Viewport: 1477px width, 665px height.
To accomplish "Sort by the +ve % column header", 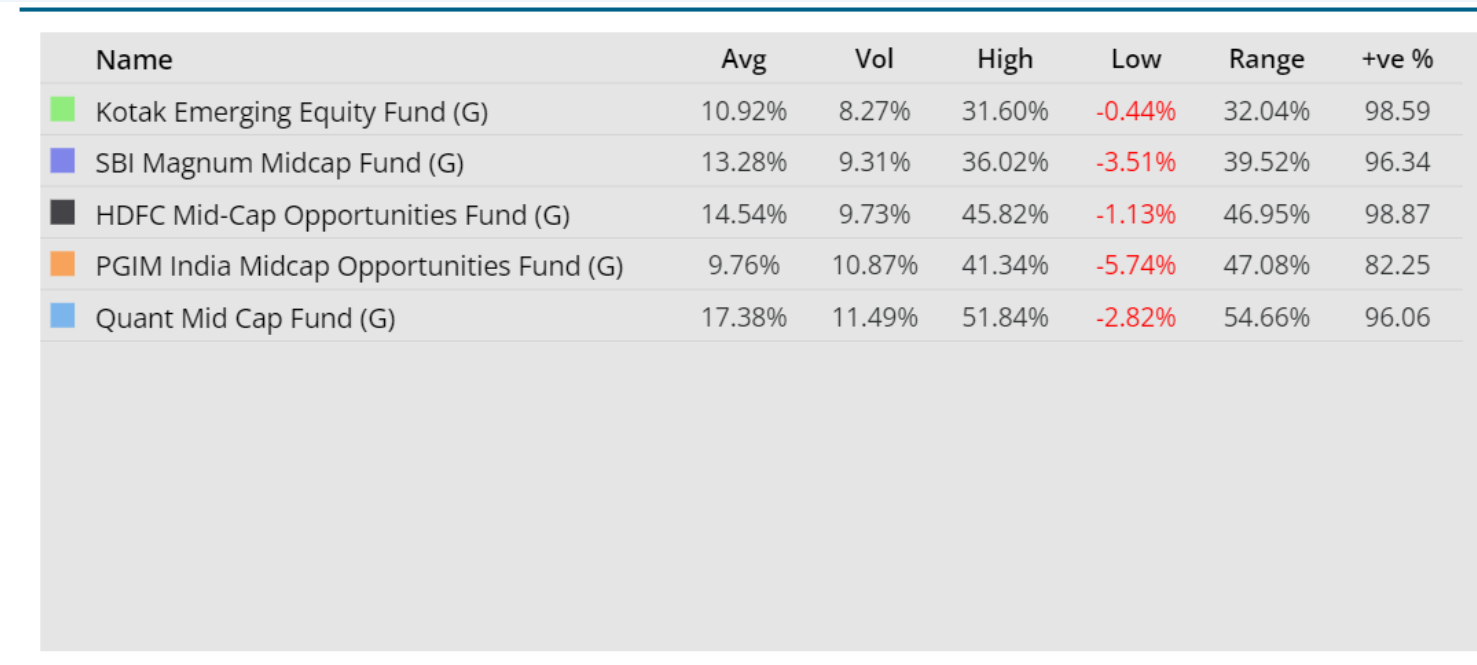I will [1397, 60].
